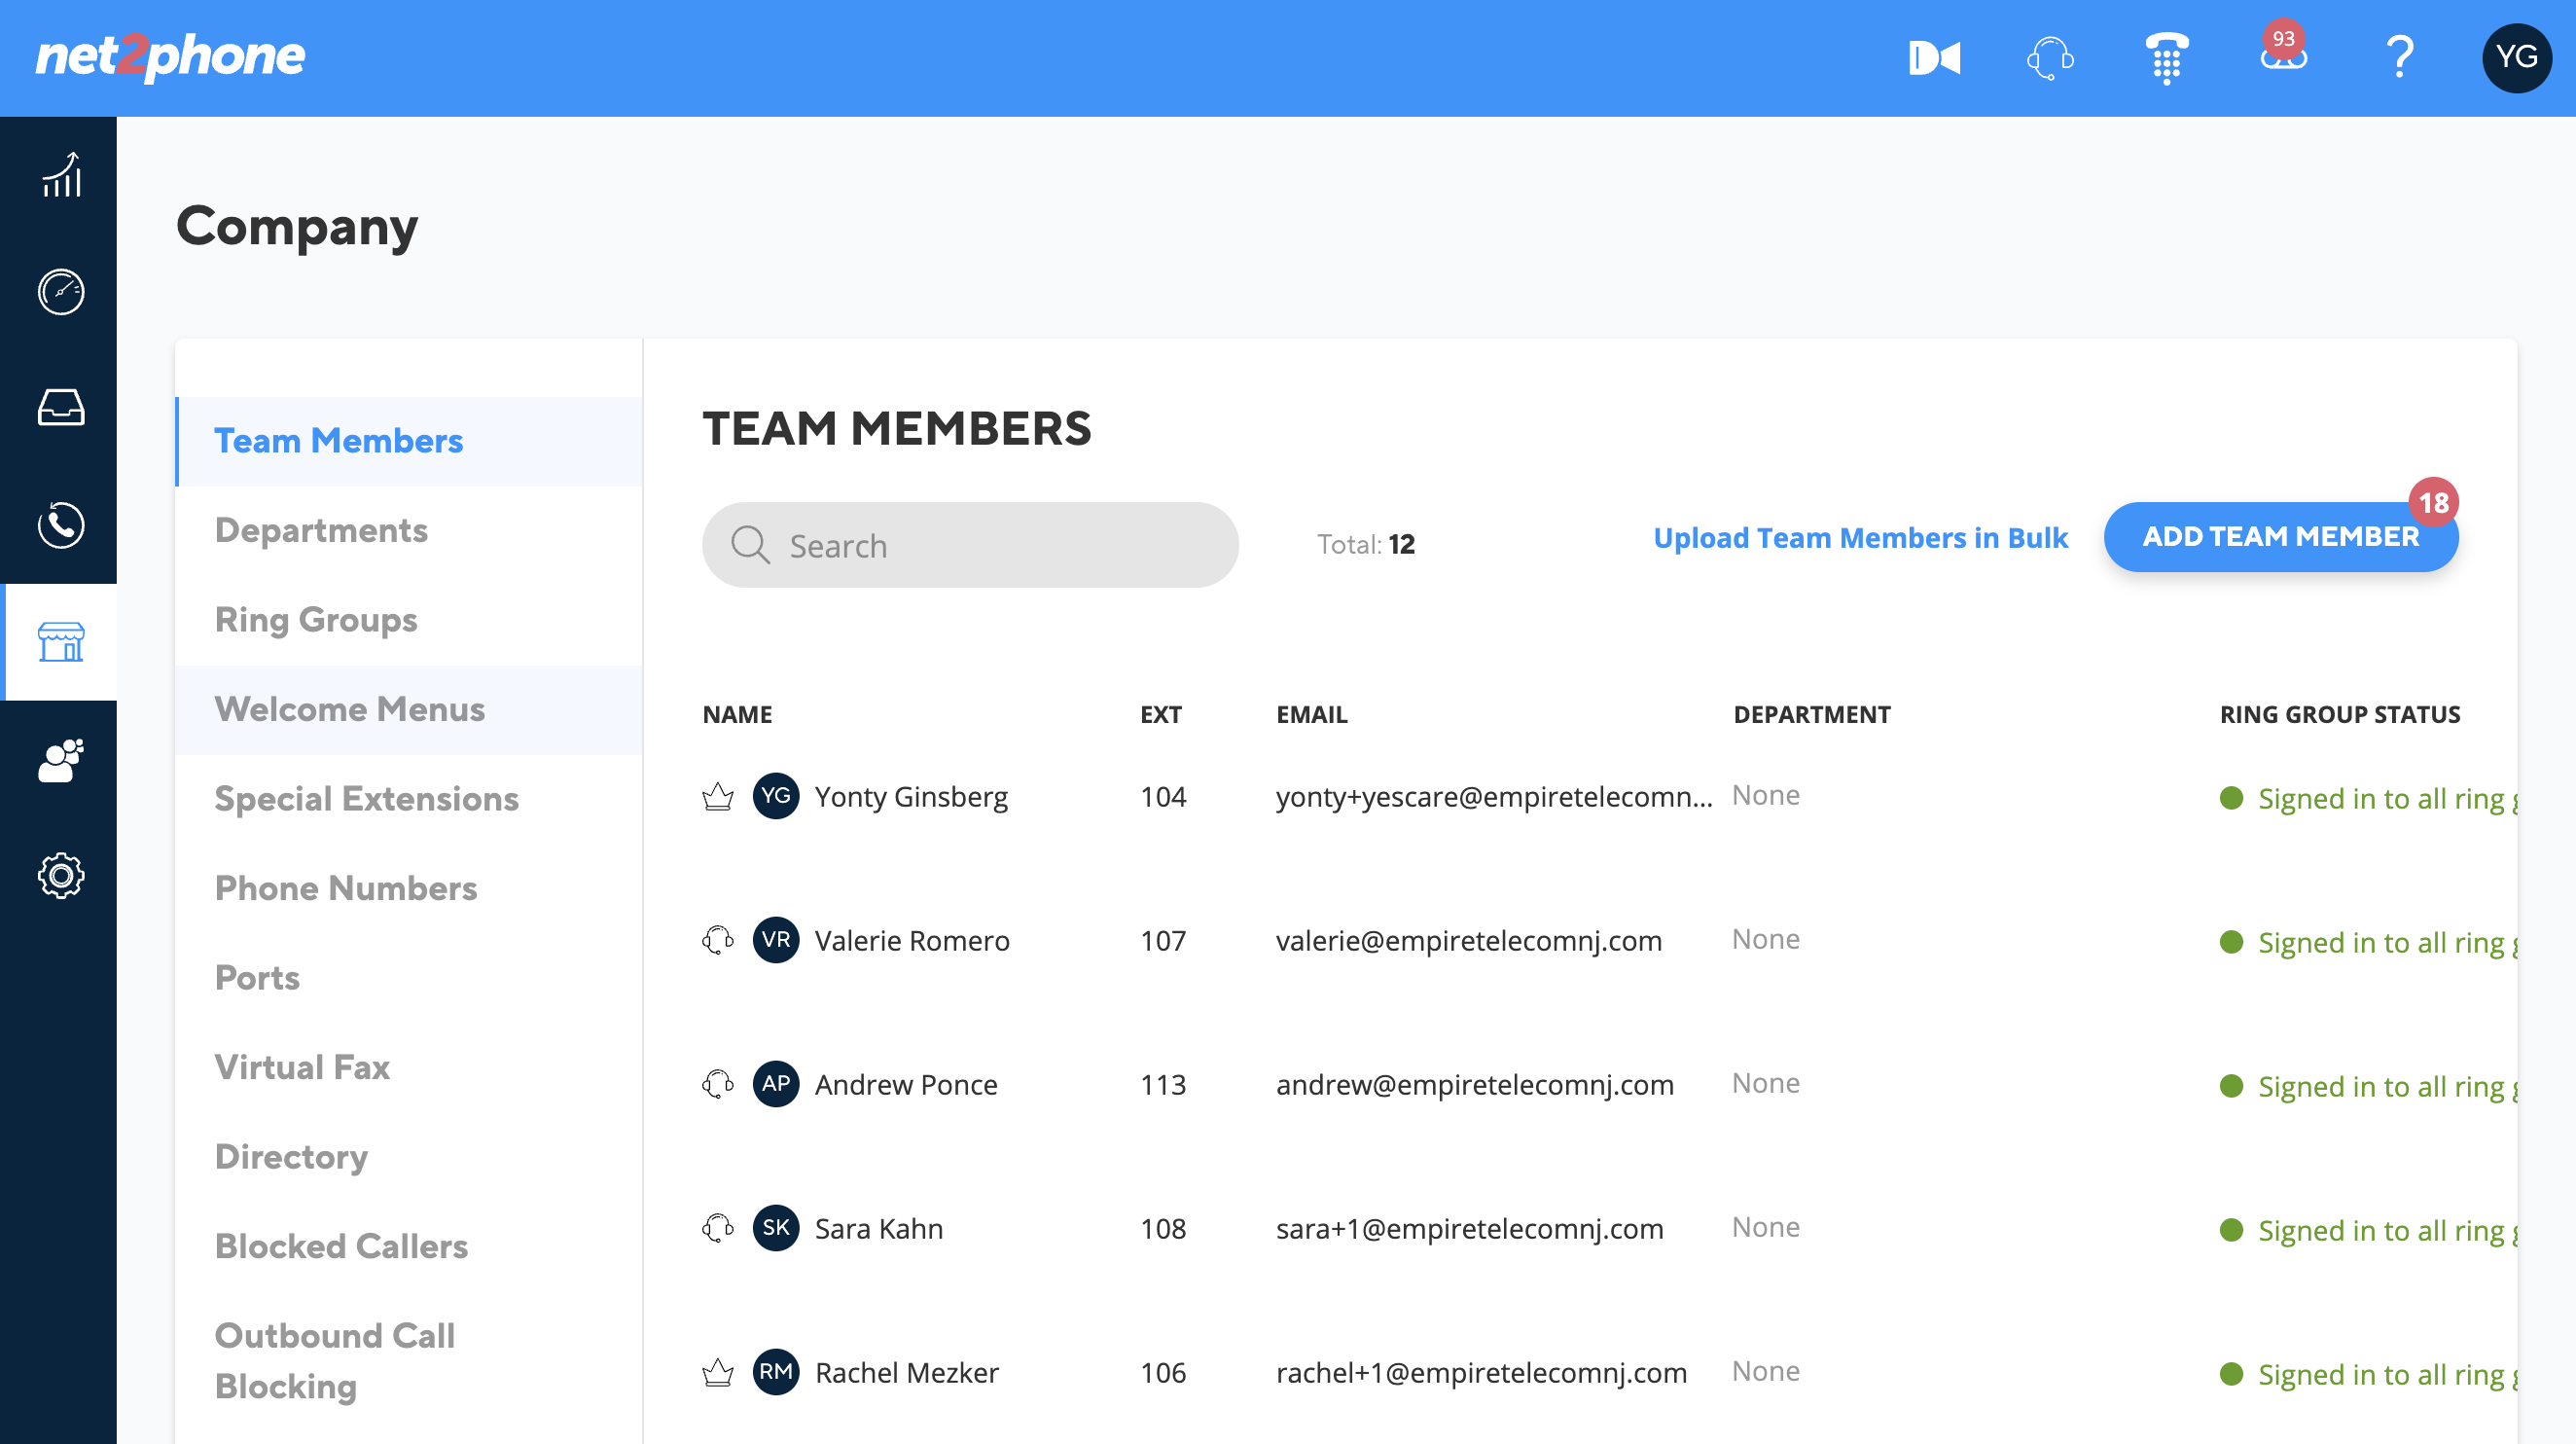Click headset icon beside Valerie Romero

click(x=718, y=940)
